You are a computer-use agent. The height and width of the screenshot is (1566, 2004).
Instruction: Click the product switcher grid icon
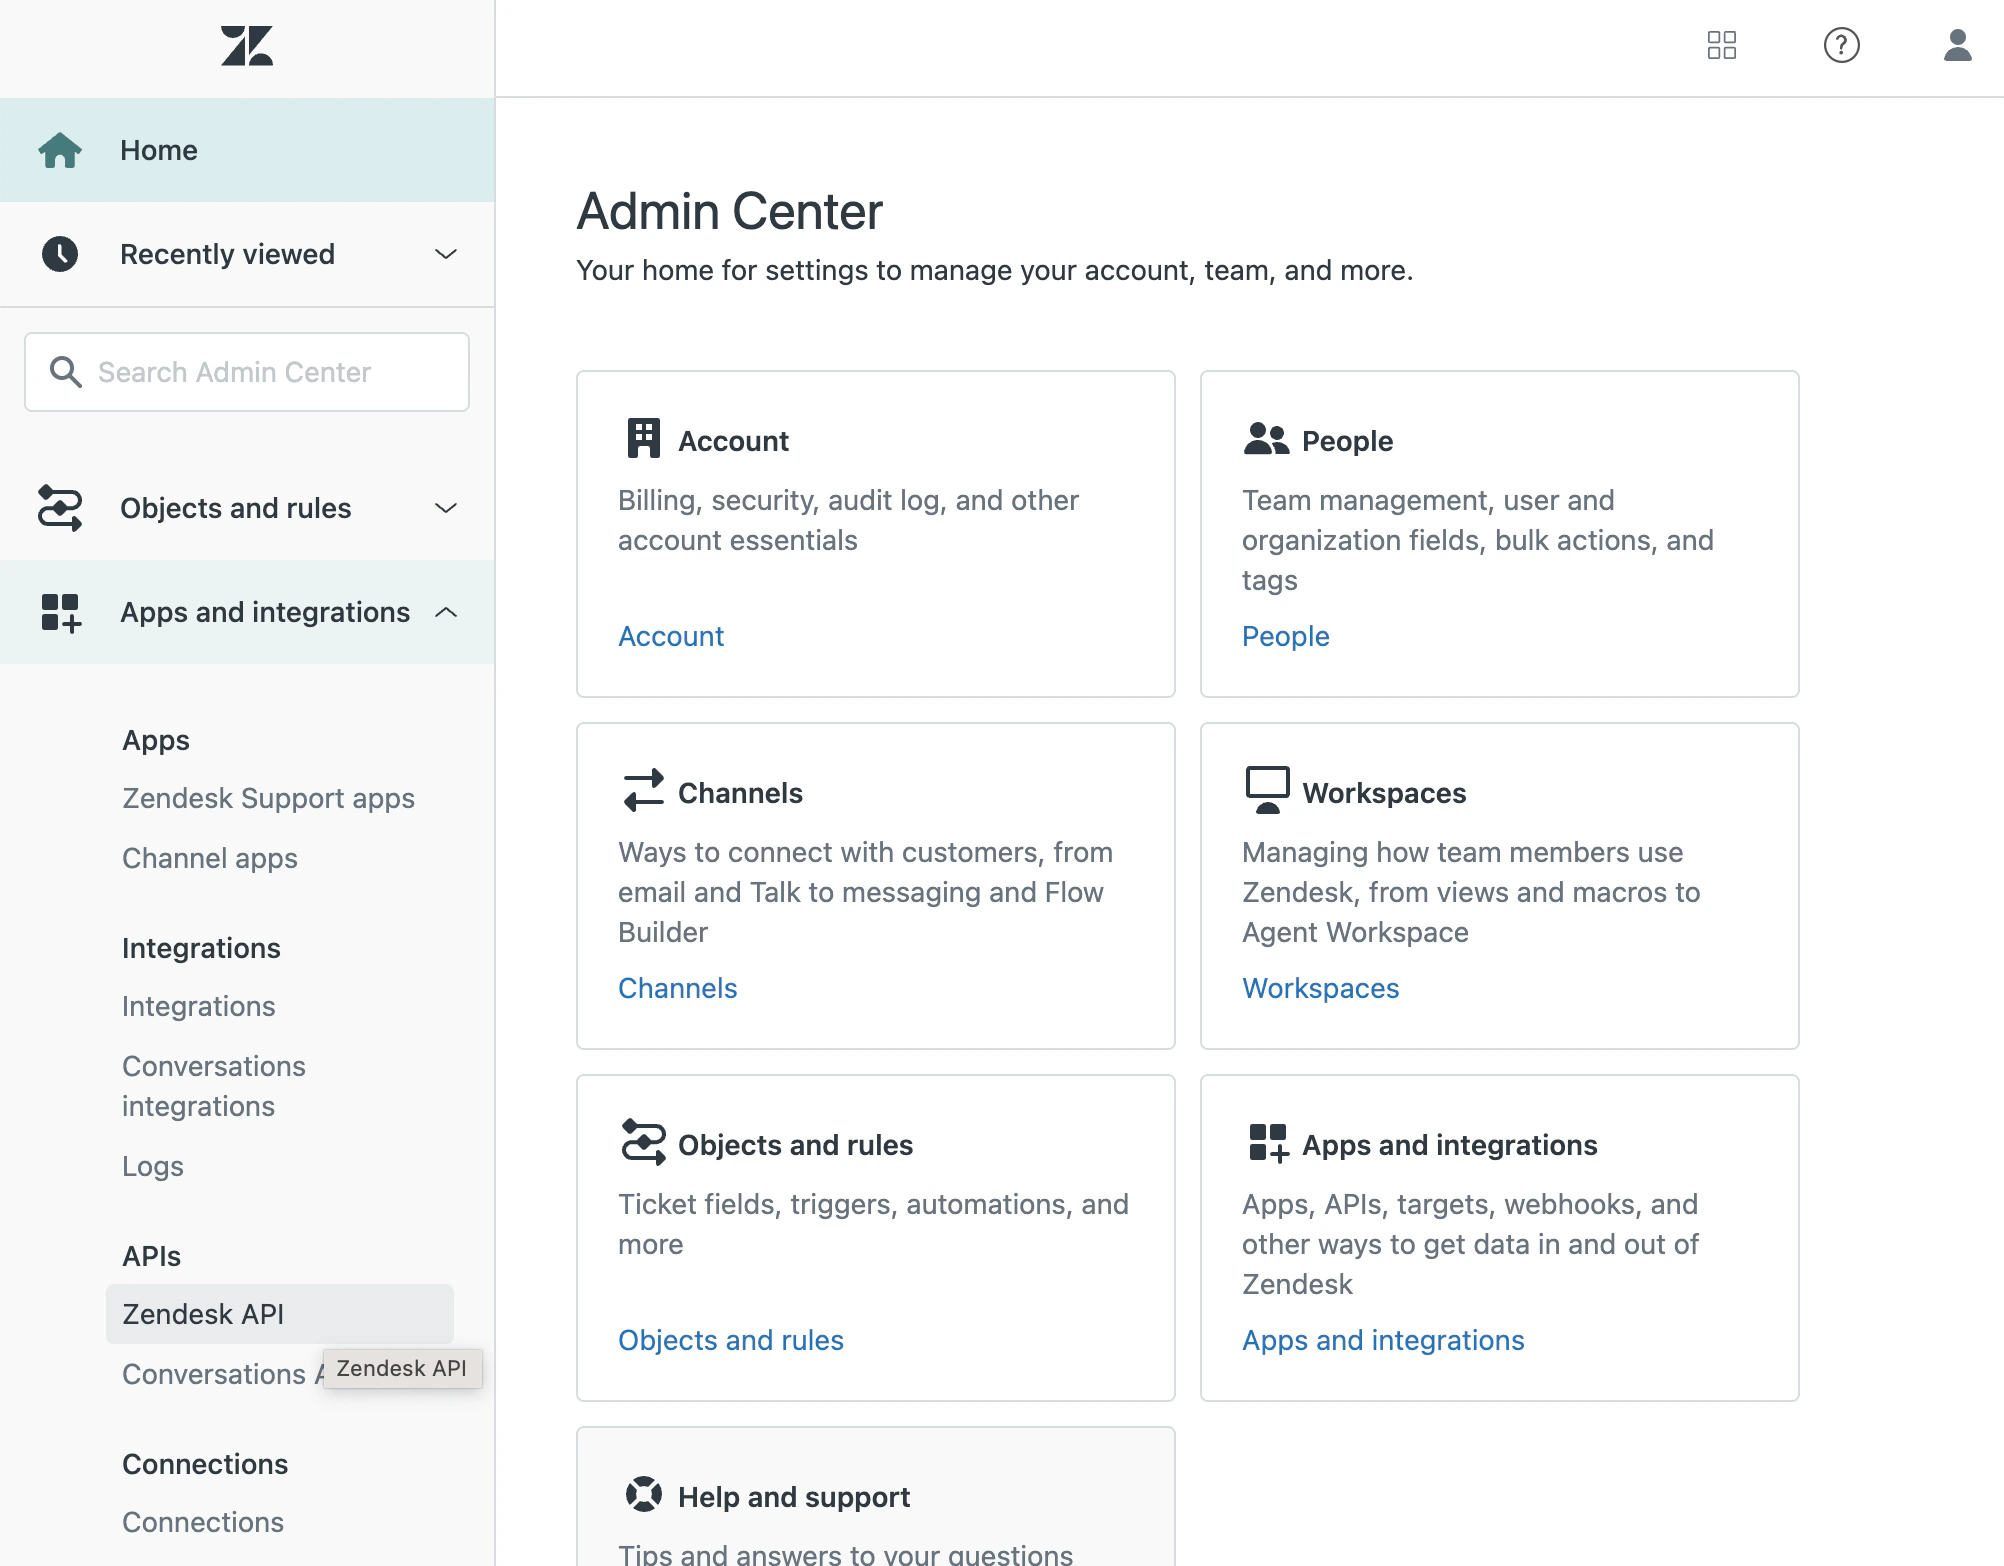(1722, 46)
